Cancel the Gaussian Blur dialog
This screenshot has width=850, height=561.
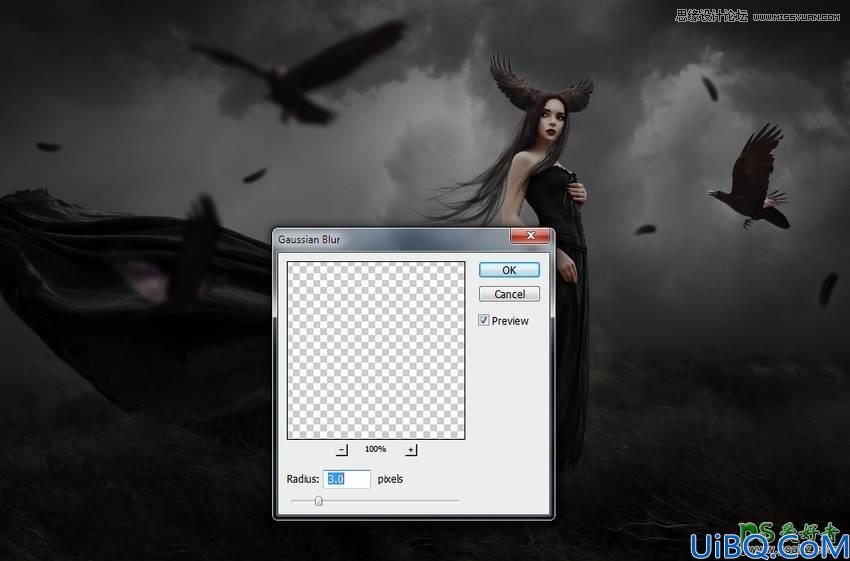pyautogui.click(x=509, y=294)
